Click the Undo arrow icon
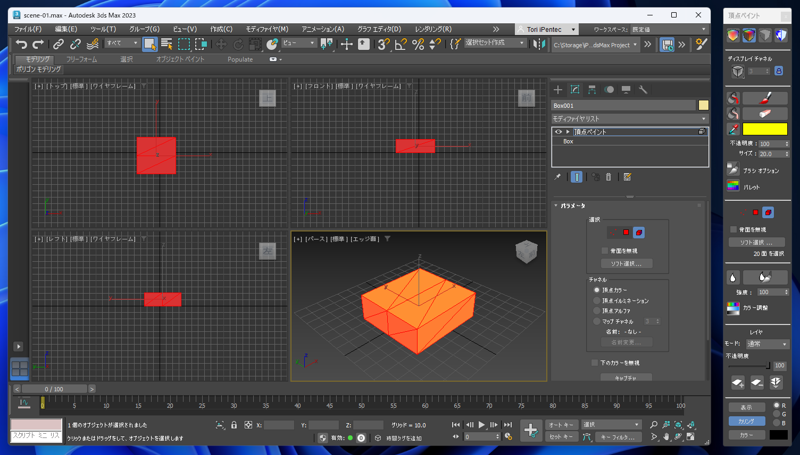The width and height of the screenshot is (800, 455). pos(21,44)
